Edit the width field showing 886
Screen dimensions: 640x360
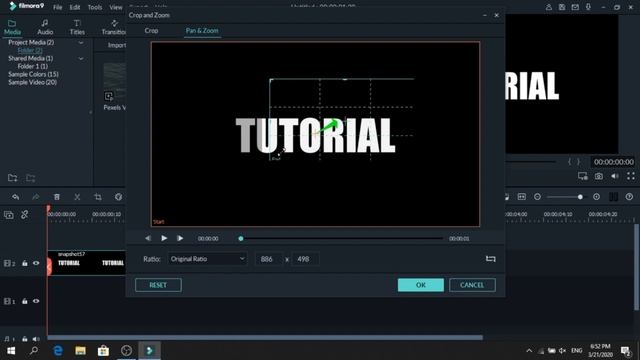coord(269,259)
